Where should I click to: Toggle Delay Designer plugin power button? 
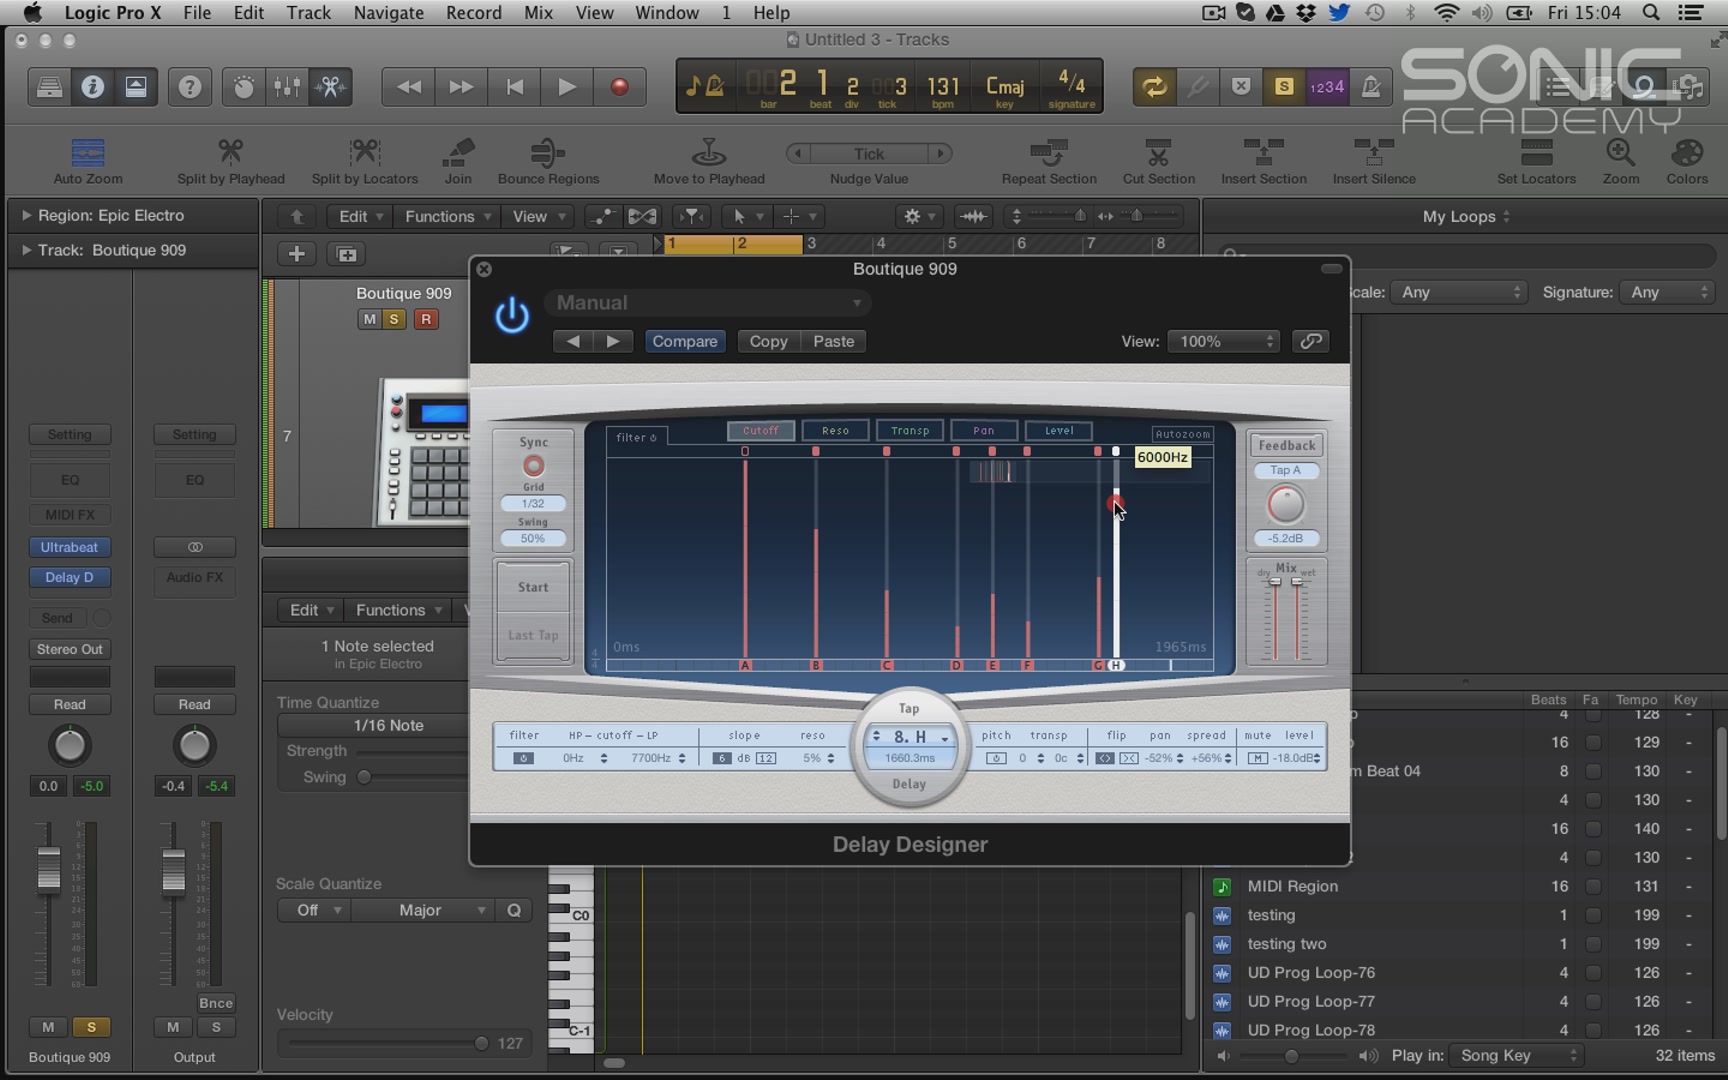pyautogui.click(x=512, y=315)
